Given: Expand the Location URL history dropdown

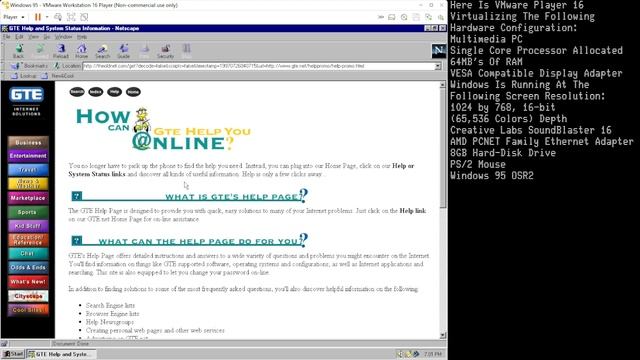Looking at the screenshot, I should point(438,66).
